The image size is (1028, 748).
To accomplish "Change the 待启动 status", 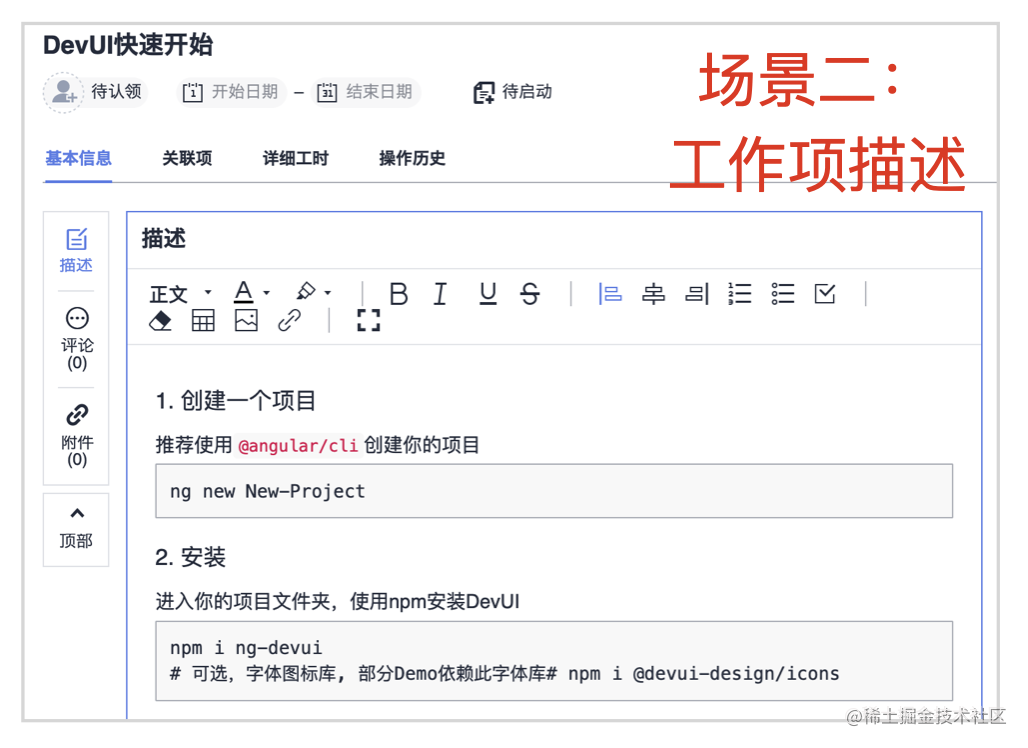I will click(x=513, y=92).
